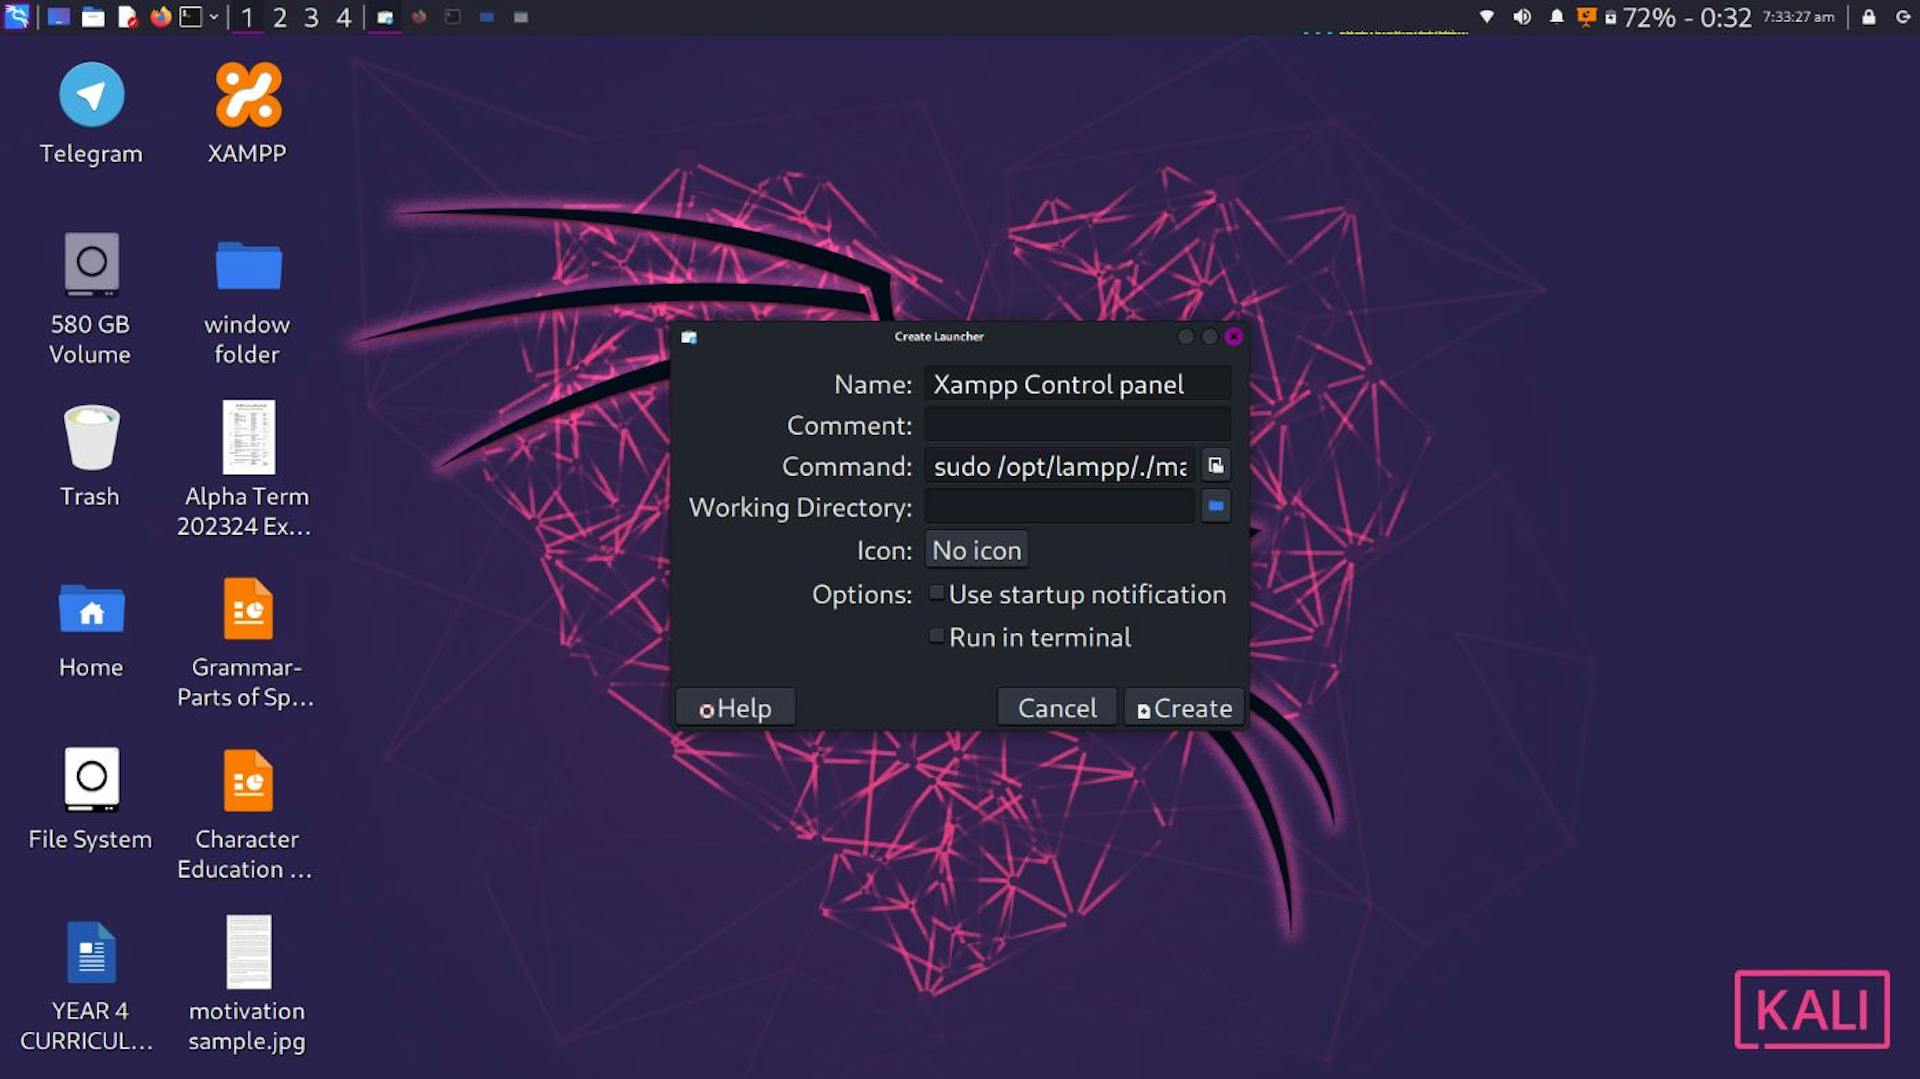
Task: Open the terminal launcher dropdown arrow
Action: tap(213, 16)
